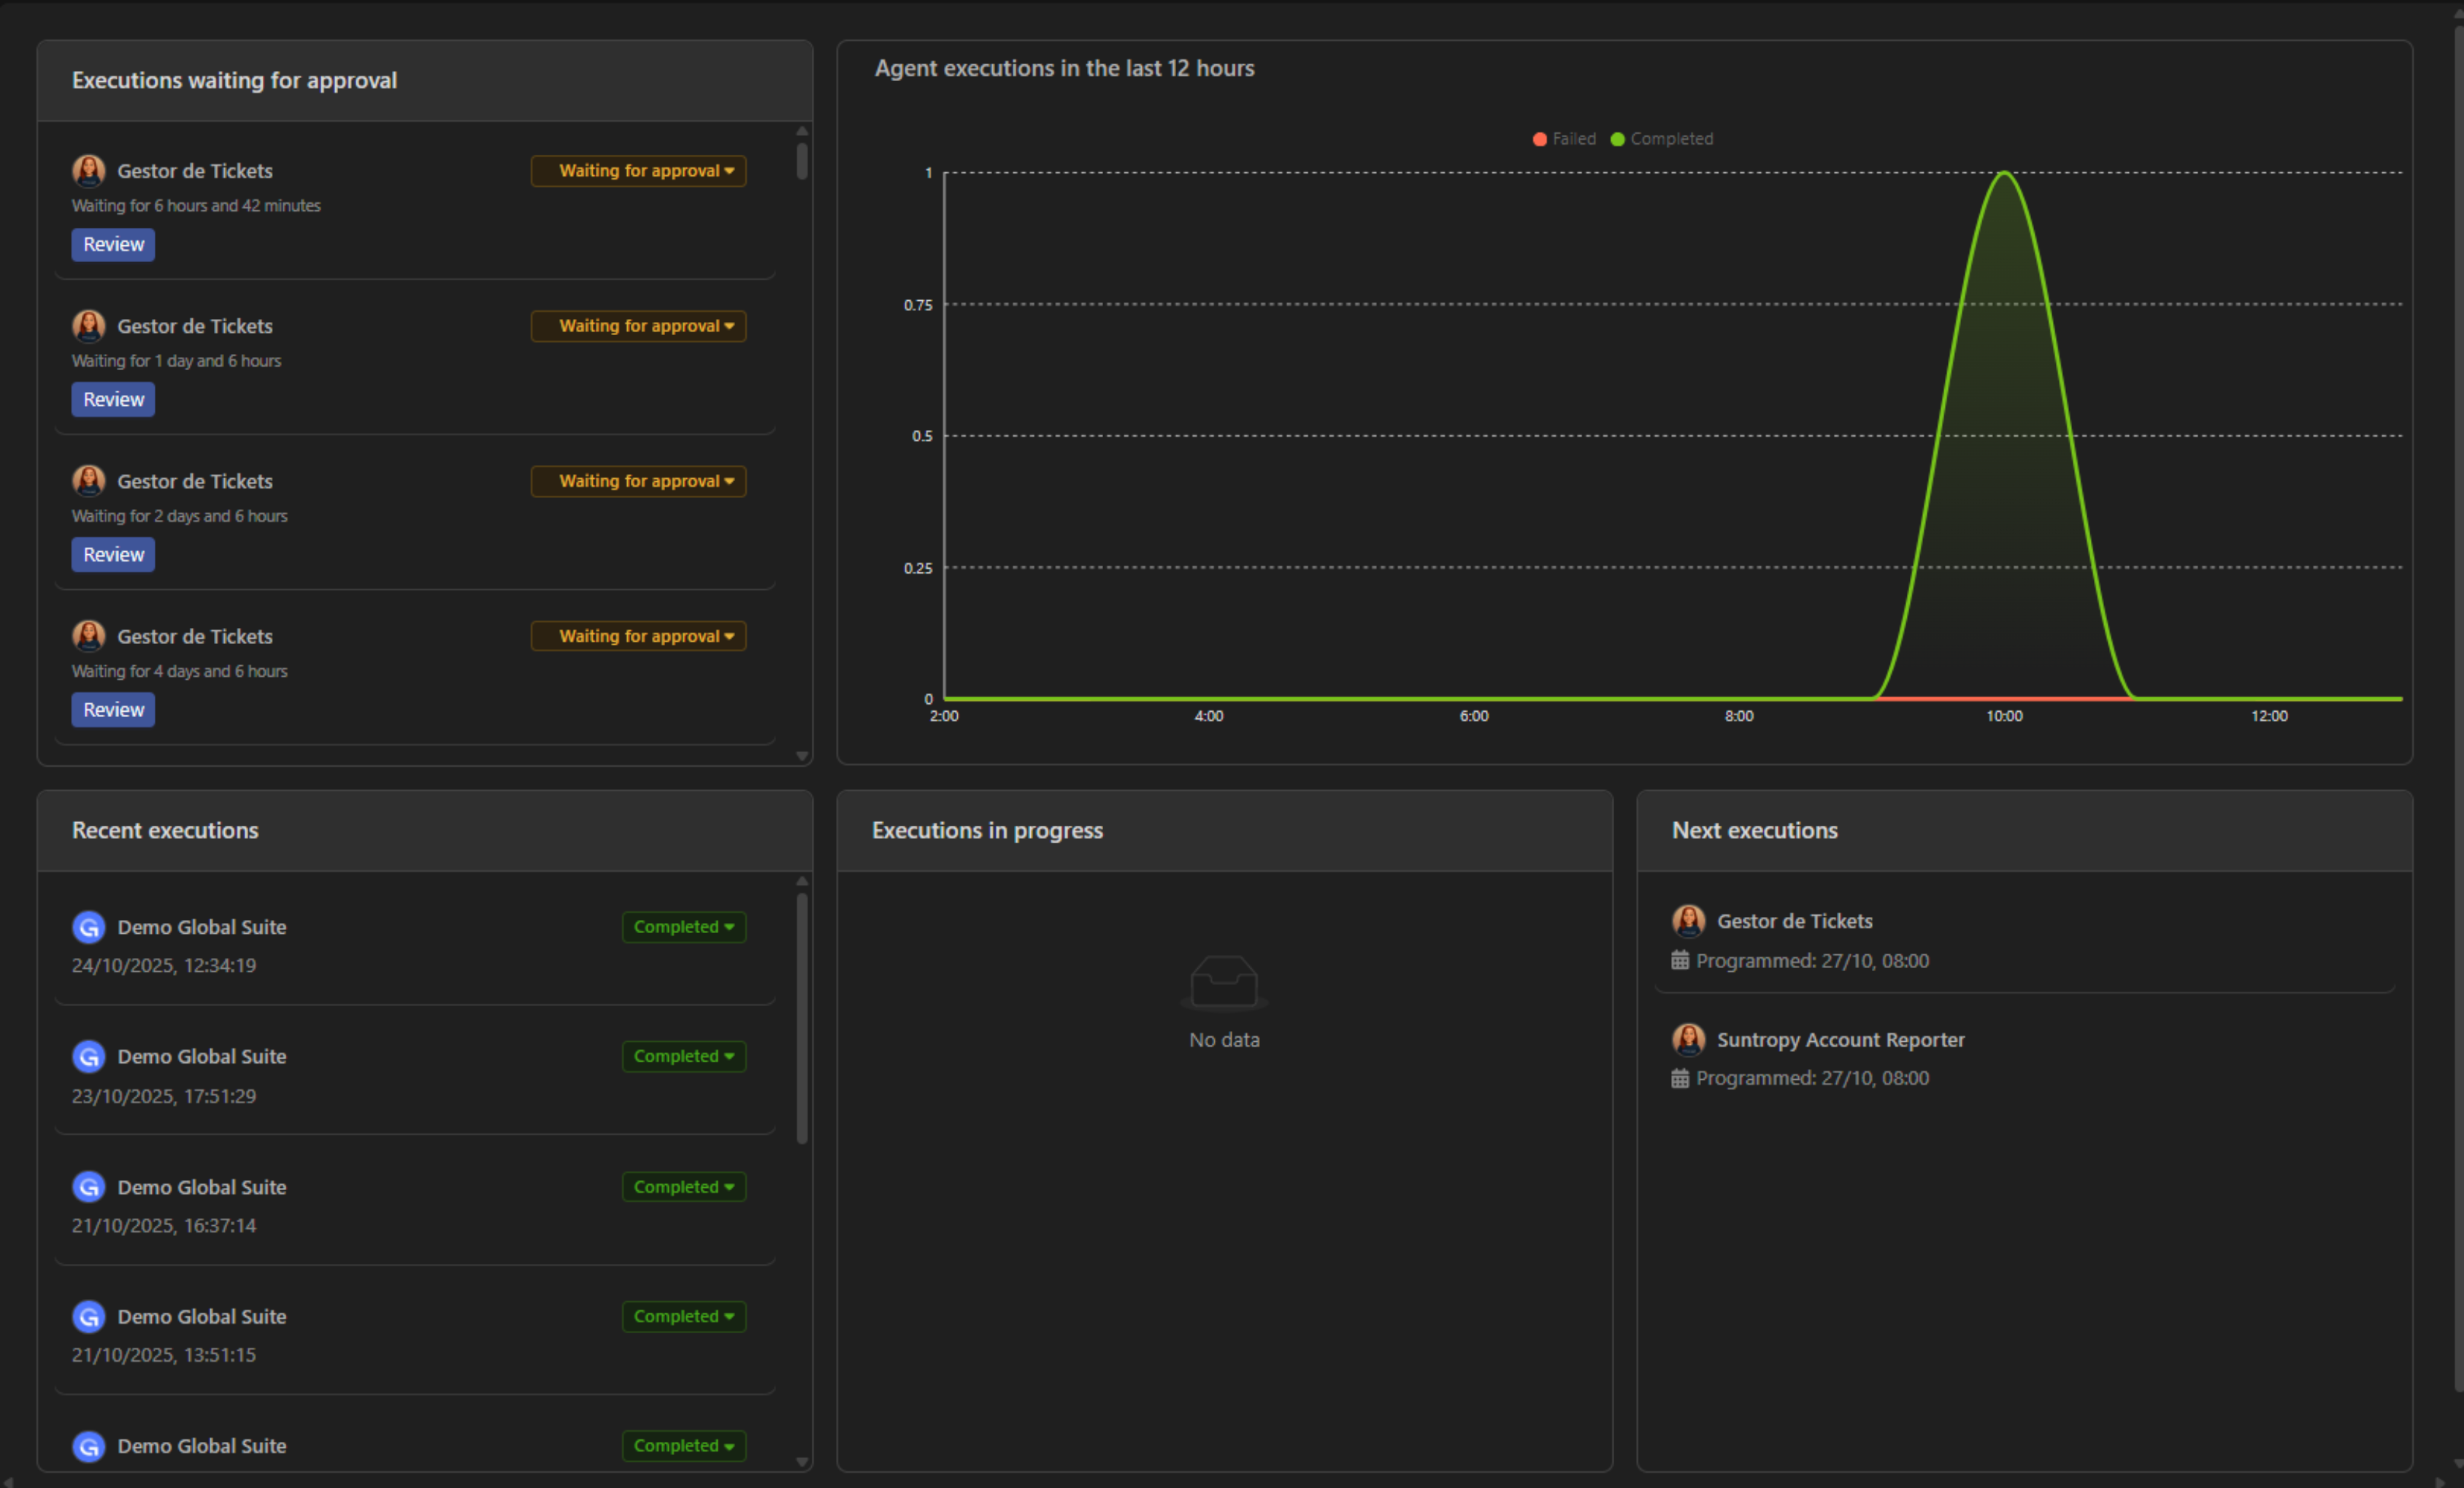Viewport: 2464px width, 1488px height.
Task: Click the Demo Global Suite logo on bottom recent execution
Action: [88, 1446]
